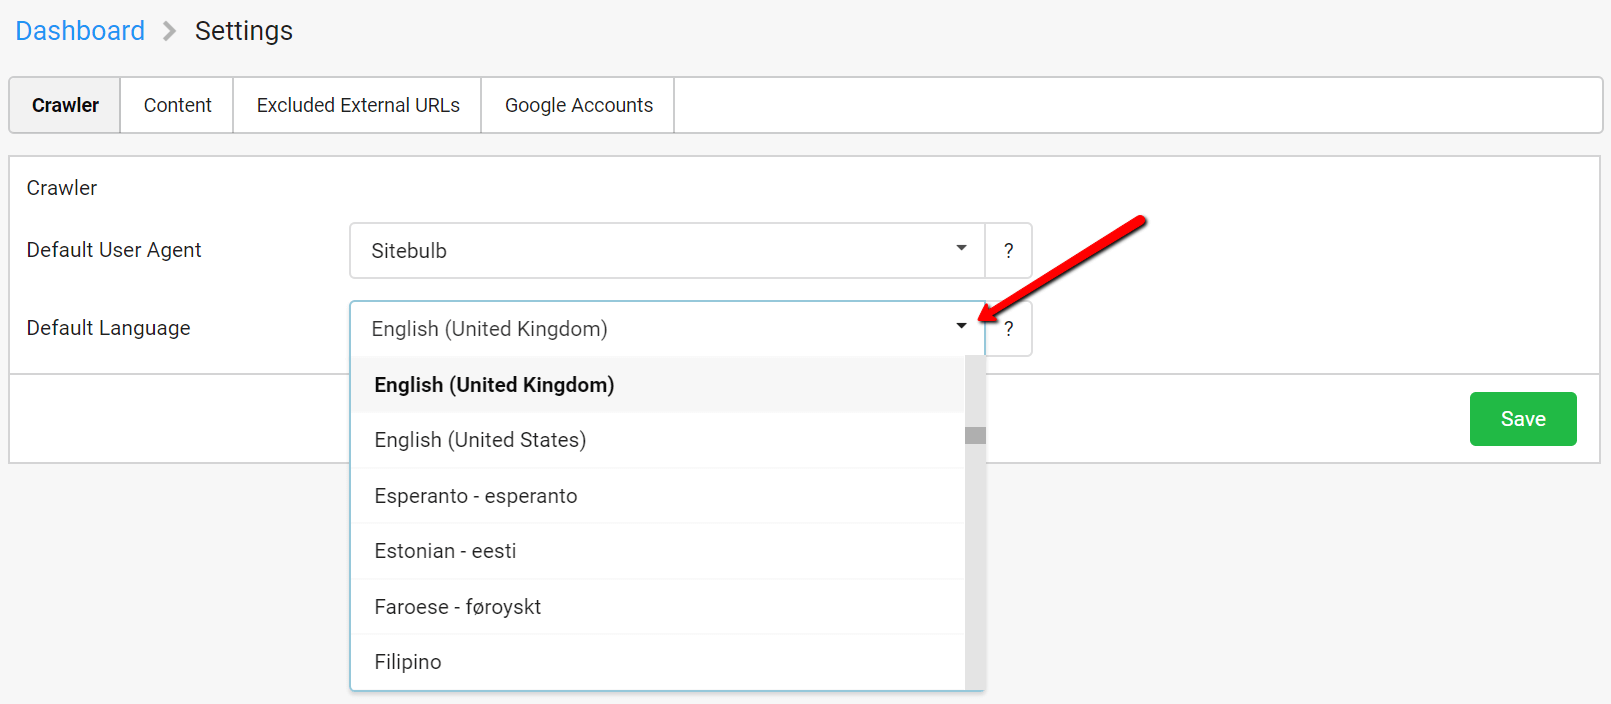Open the Sitebulb user agent combo box
Viewport: 1611px width, 704px height.
(668, 251)
